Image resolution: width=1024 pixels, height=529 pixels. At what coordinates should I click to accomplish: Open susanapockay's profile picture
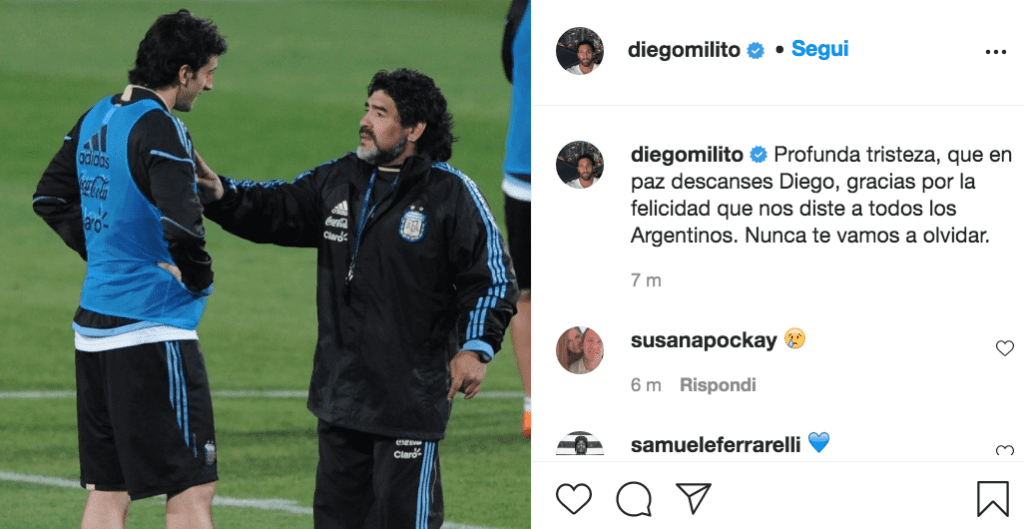(579, 350)
